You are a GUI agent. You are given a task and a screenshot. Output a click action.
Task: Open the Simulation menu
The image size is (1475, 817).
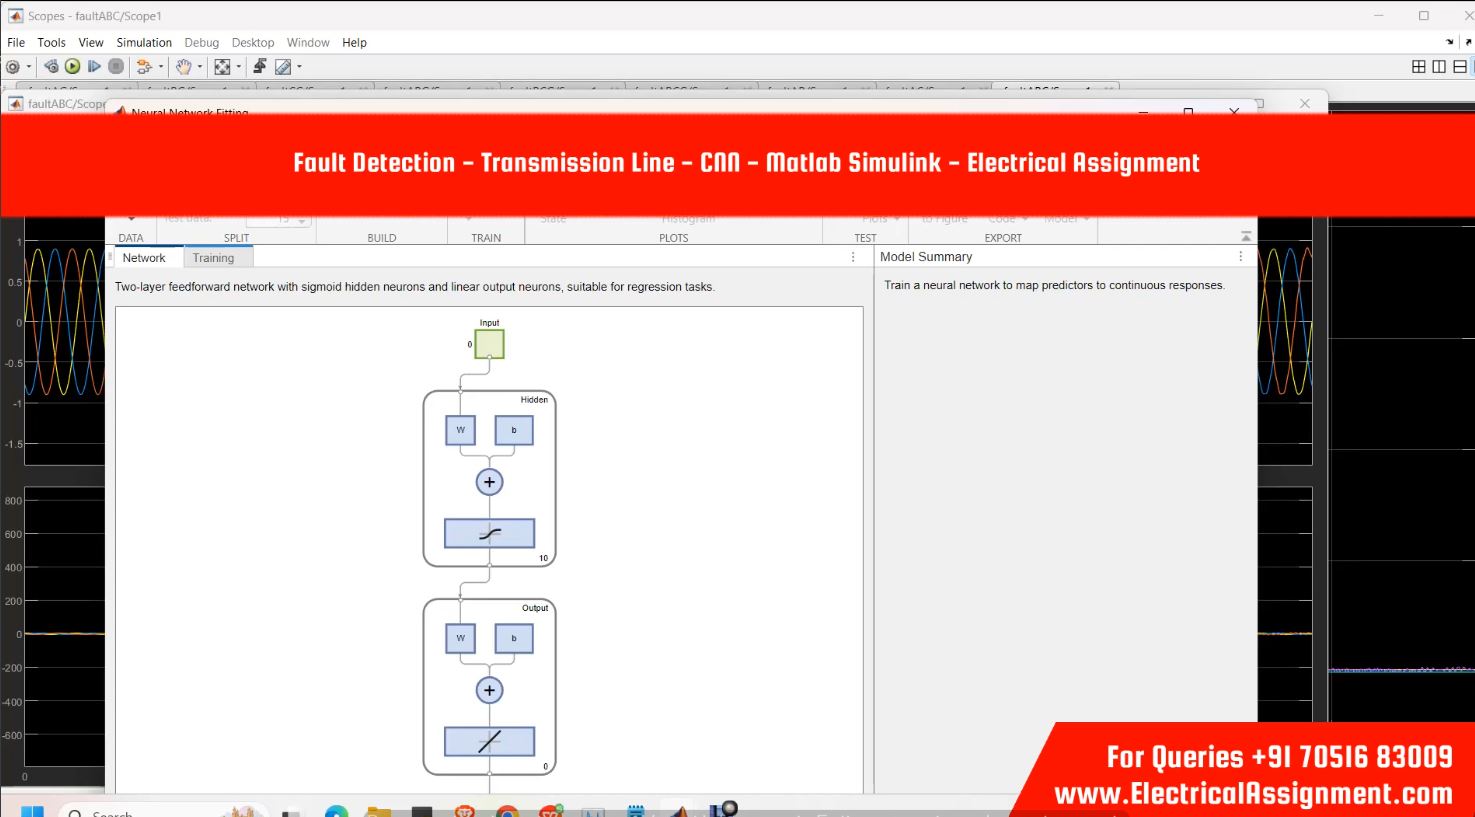point(144,43)
